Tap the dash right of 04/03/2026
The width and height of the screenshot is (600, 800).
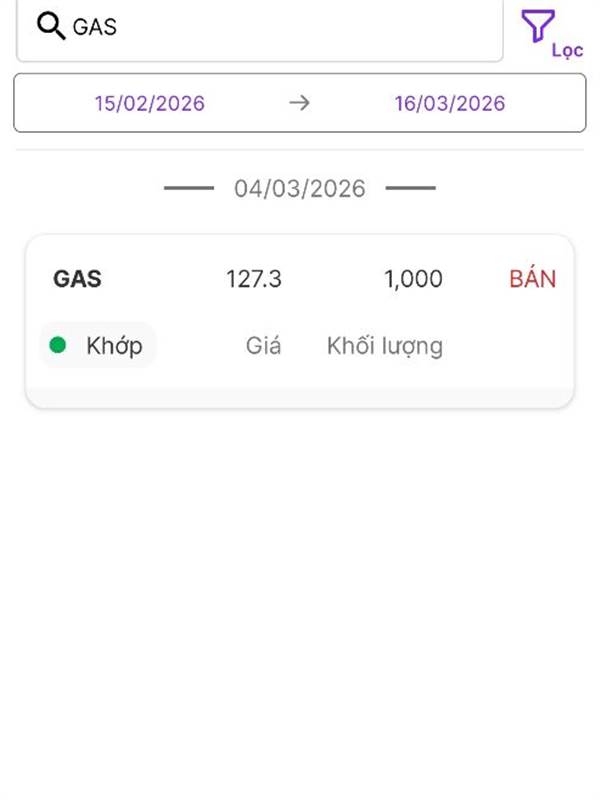tap(410, 188)
